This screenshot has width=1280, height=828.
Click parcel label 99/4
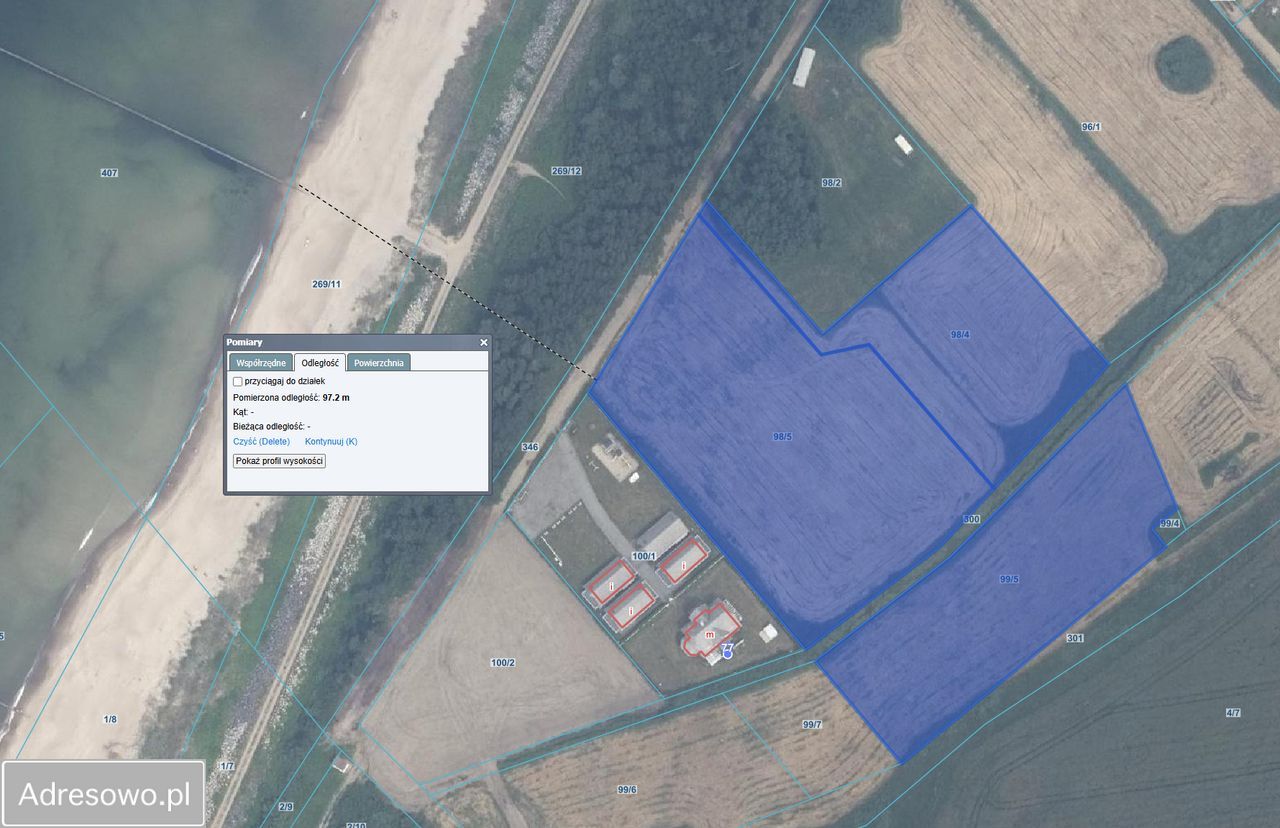click(1170, 523)
